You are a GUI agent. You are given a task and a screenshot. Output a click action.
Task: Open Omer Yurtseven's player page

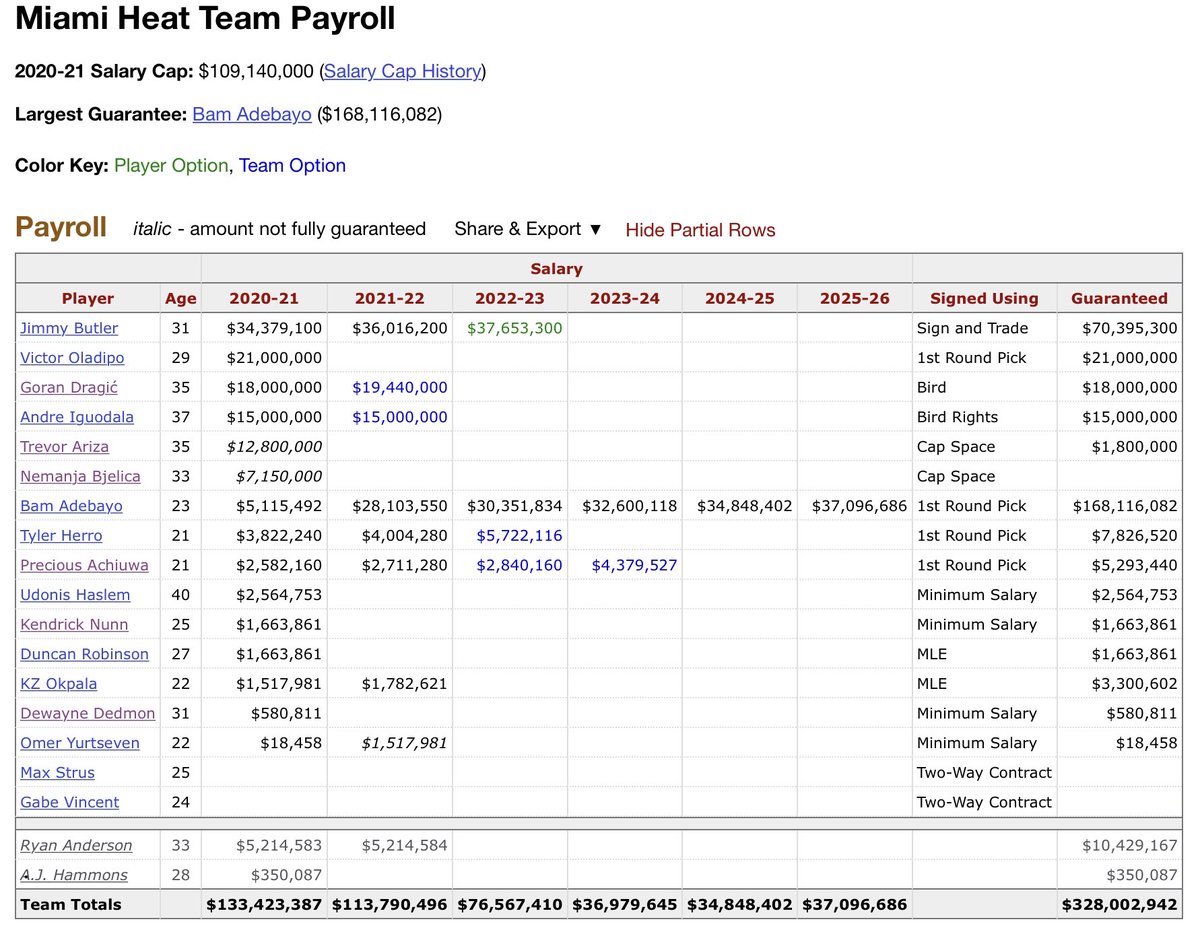coord(80,743)
